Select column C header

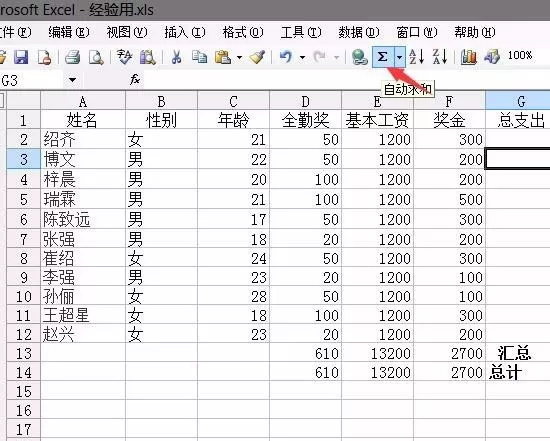coord(233,101)
